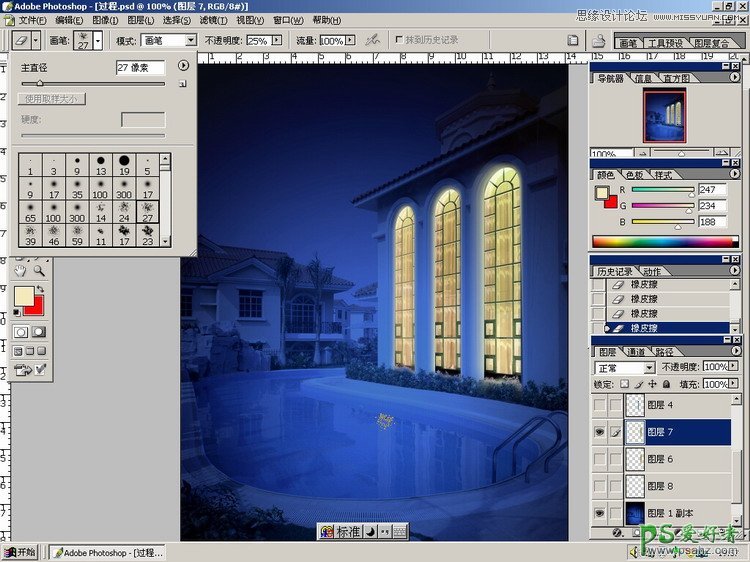
Task: Reset to default black and white colors
Action: pos(17,313)
